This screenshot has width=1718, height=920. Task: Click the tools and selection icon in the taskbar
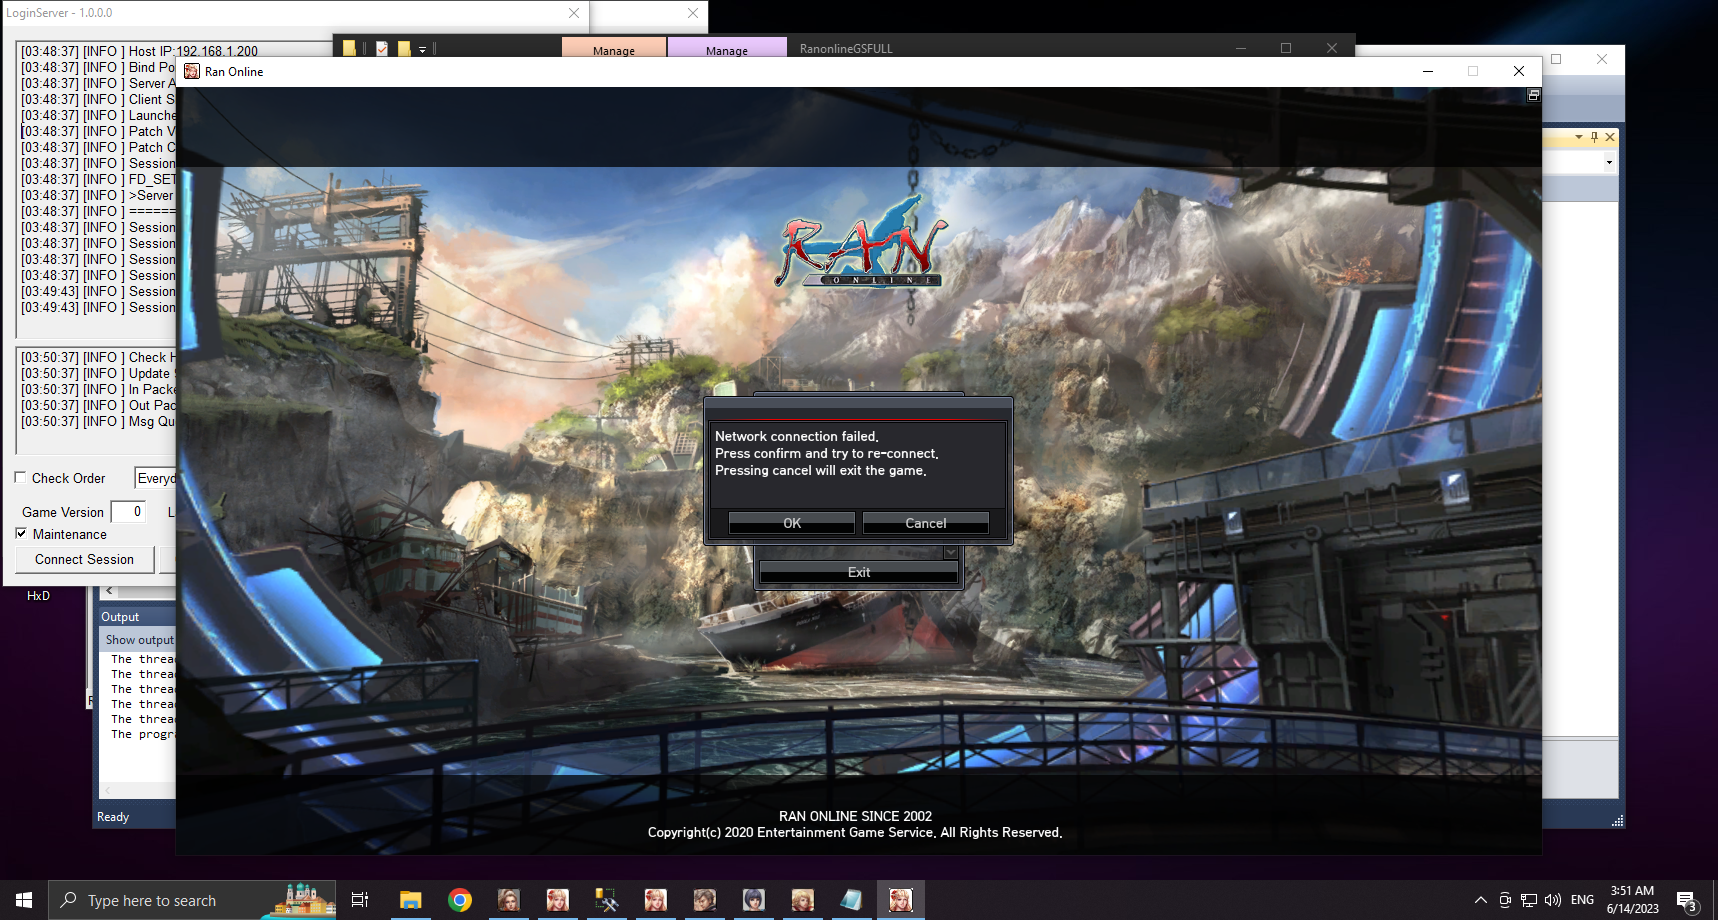(606, 900)
